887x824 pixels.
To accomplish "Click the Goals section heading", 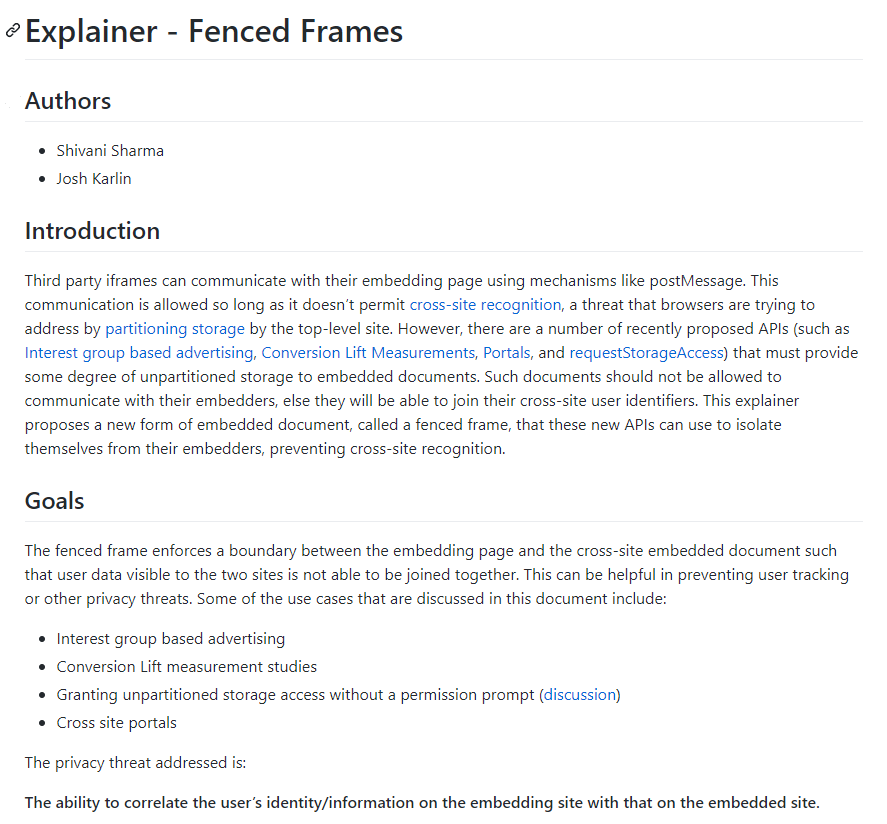I will point(54,501).
